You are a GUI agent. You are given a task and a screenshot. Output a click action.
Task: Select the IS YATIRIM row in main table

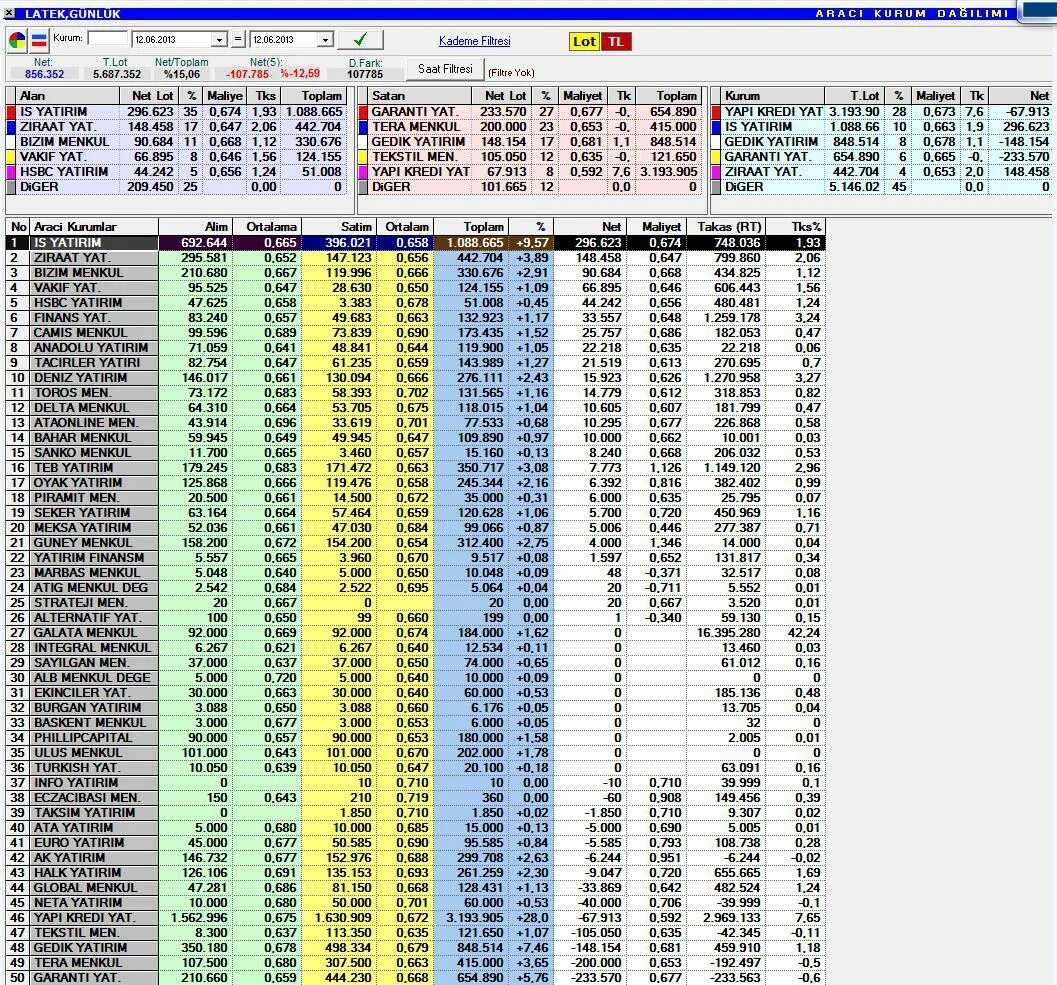[415, 243]
